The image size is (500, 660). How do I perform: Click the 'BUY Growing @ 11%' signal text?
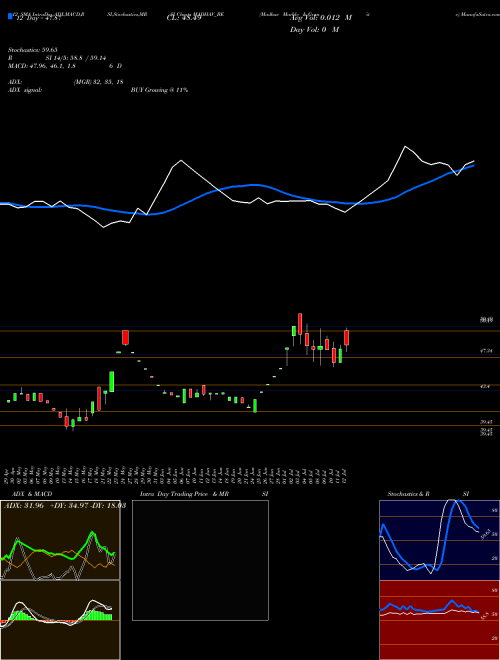[159, 90]
